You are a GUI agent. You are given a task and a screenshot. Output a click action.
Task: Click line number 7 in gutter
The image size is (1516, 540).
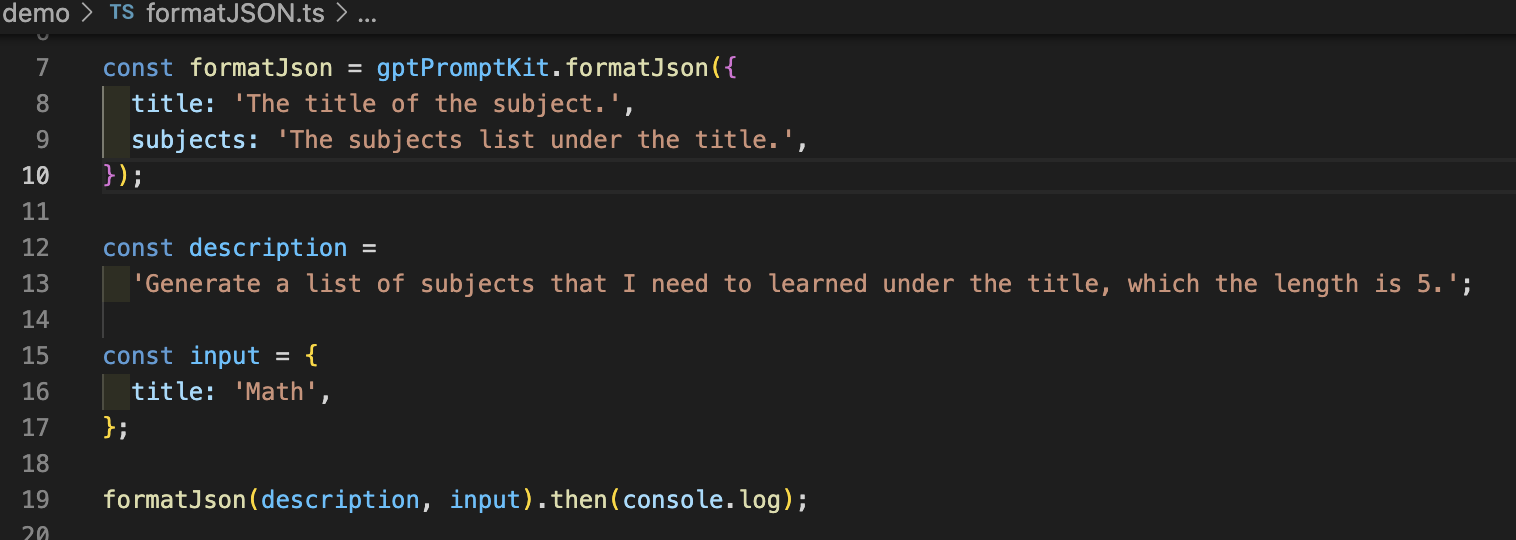click(42, 68)
